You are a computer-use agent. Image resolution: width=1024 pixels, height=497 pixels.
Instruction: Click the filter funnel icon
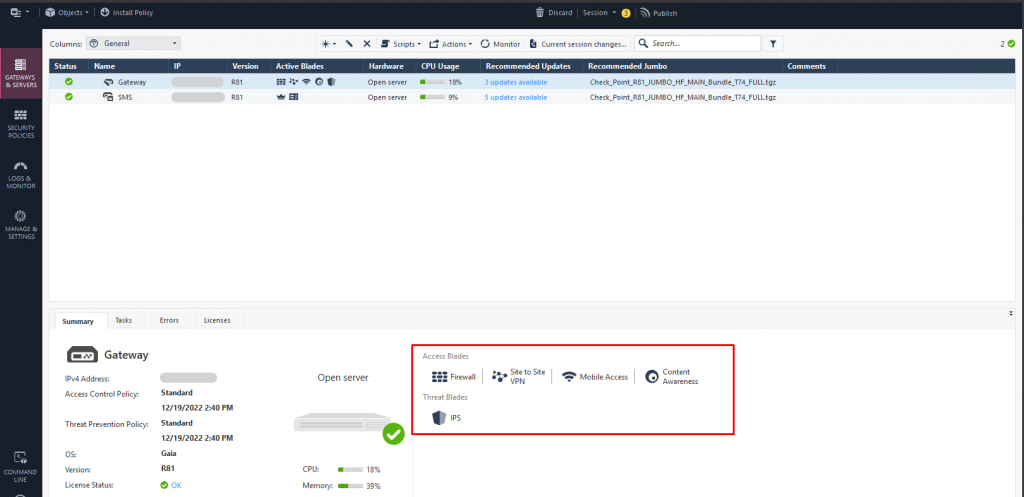coord(773,44)
